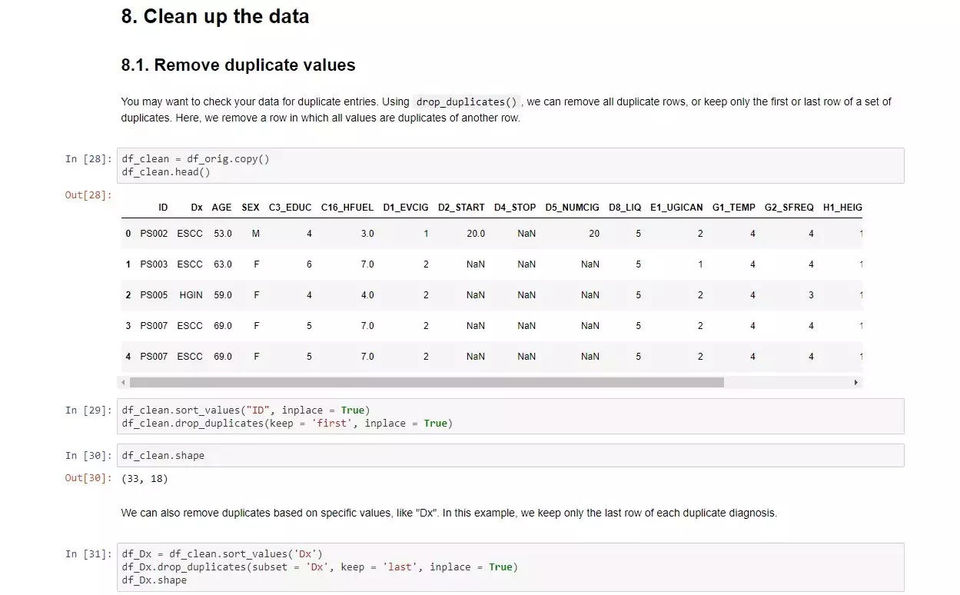Select the ID column header
The image size is (960, 595).
click(163, 208)
